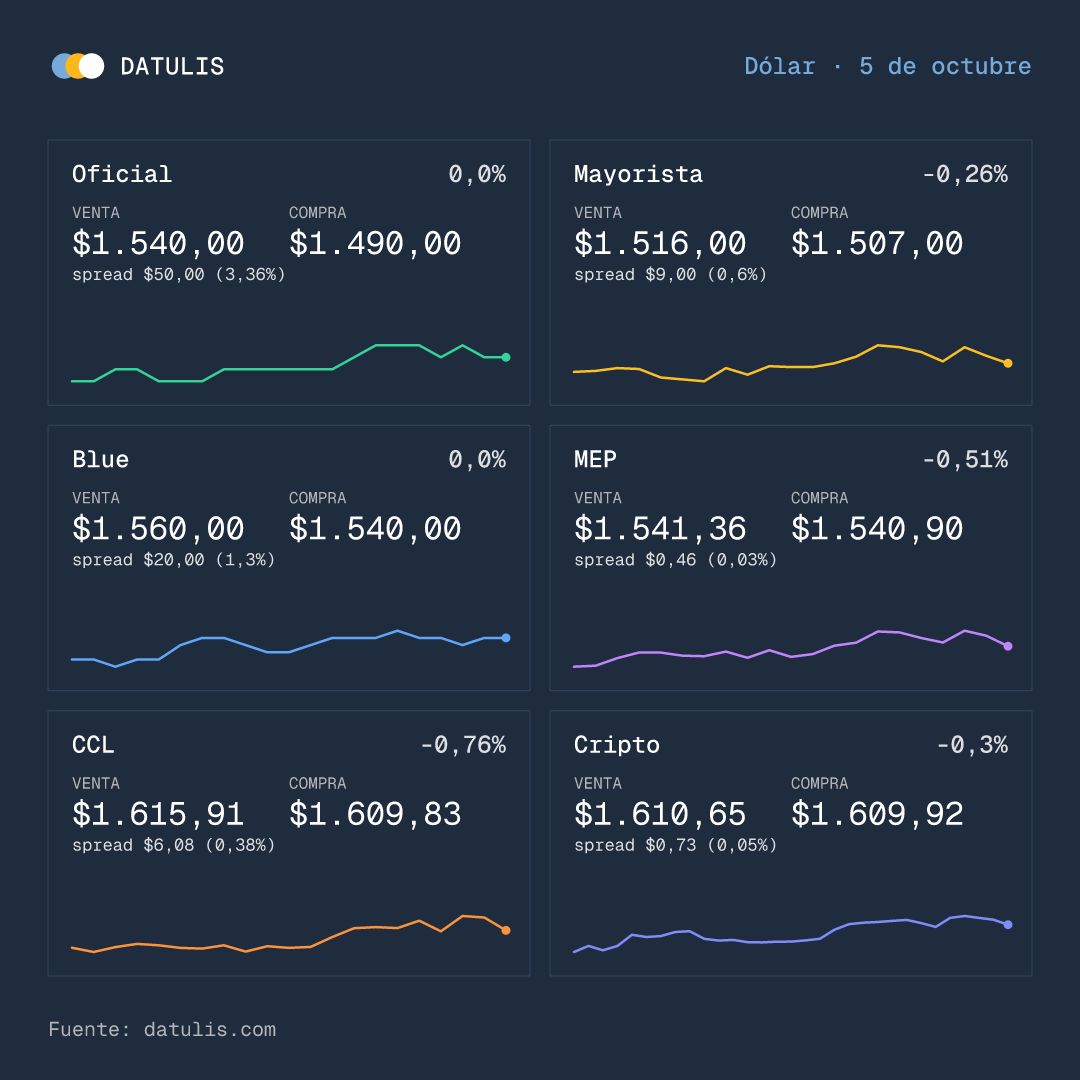Click the COMPRA label in CCL card

tap(318, 782)
